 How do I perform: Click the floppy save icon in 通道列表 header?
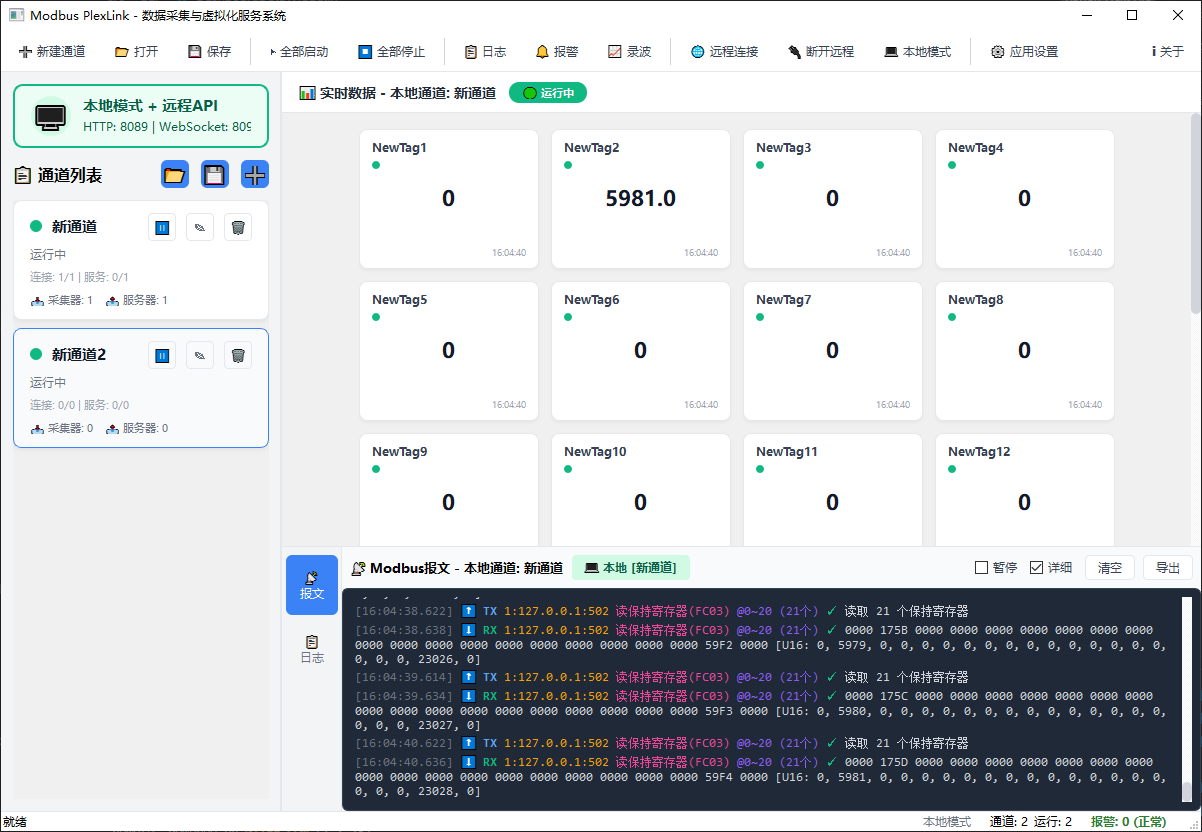(x=215, y=175)
